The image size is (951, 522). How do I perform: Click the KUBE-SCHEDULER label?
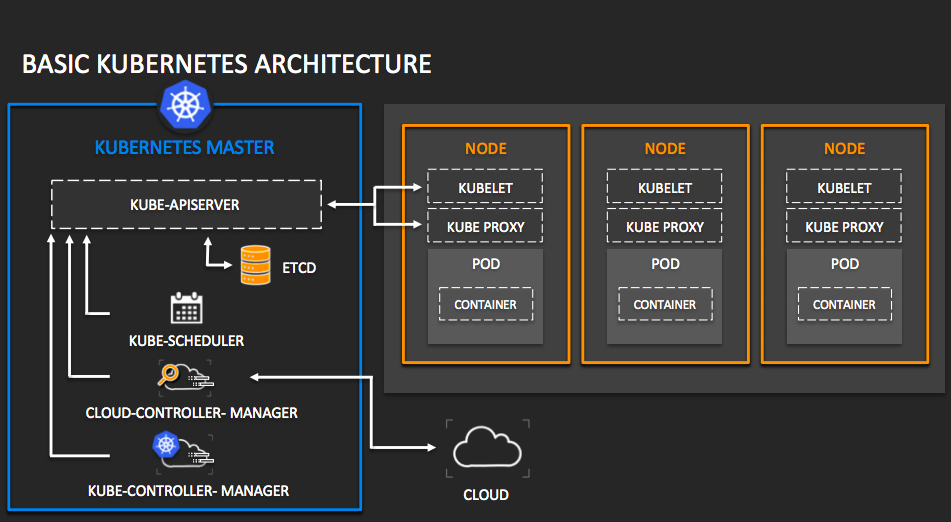186,341
